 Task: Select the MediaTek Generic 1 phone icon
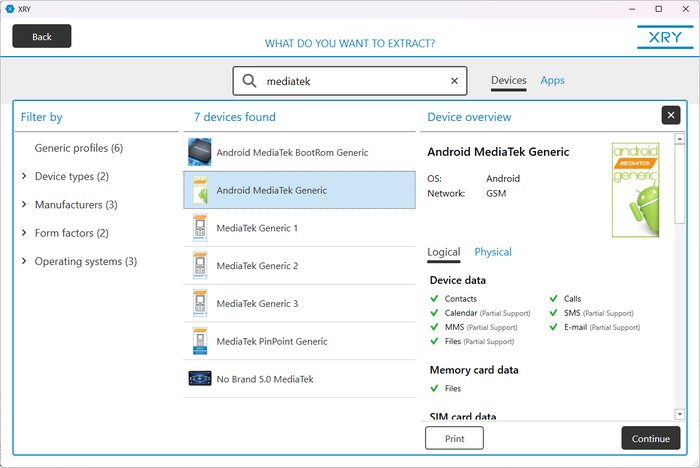tap(200, 228)
